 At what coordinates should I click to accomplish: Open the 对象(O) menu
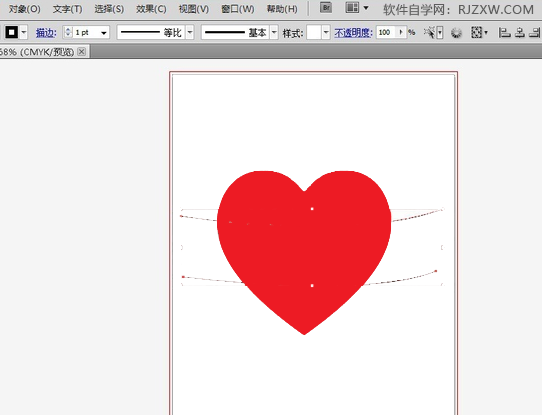(x=25, y=9)
